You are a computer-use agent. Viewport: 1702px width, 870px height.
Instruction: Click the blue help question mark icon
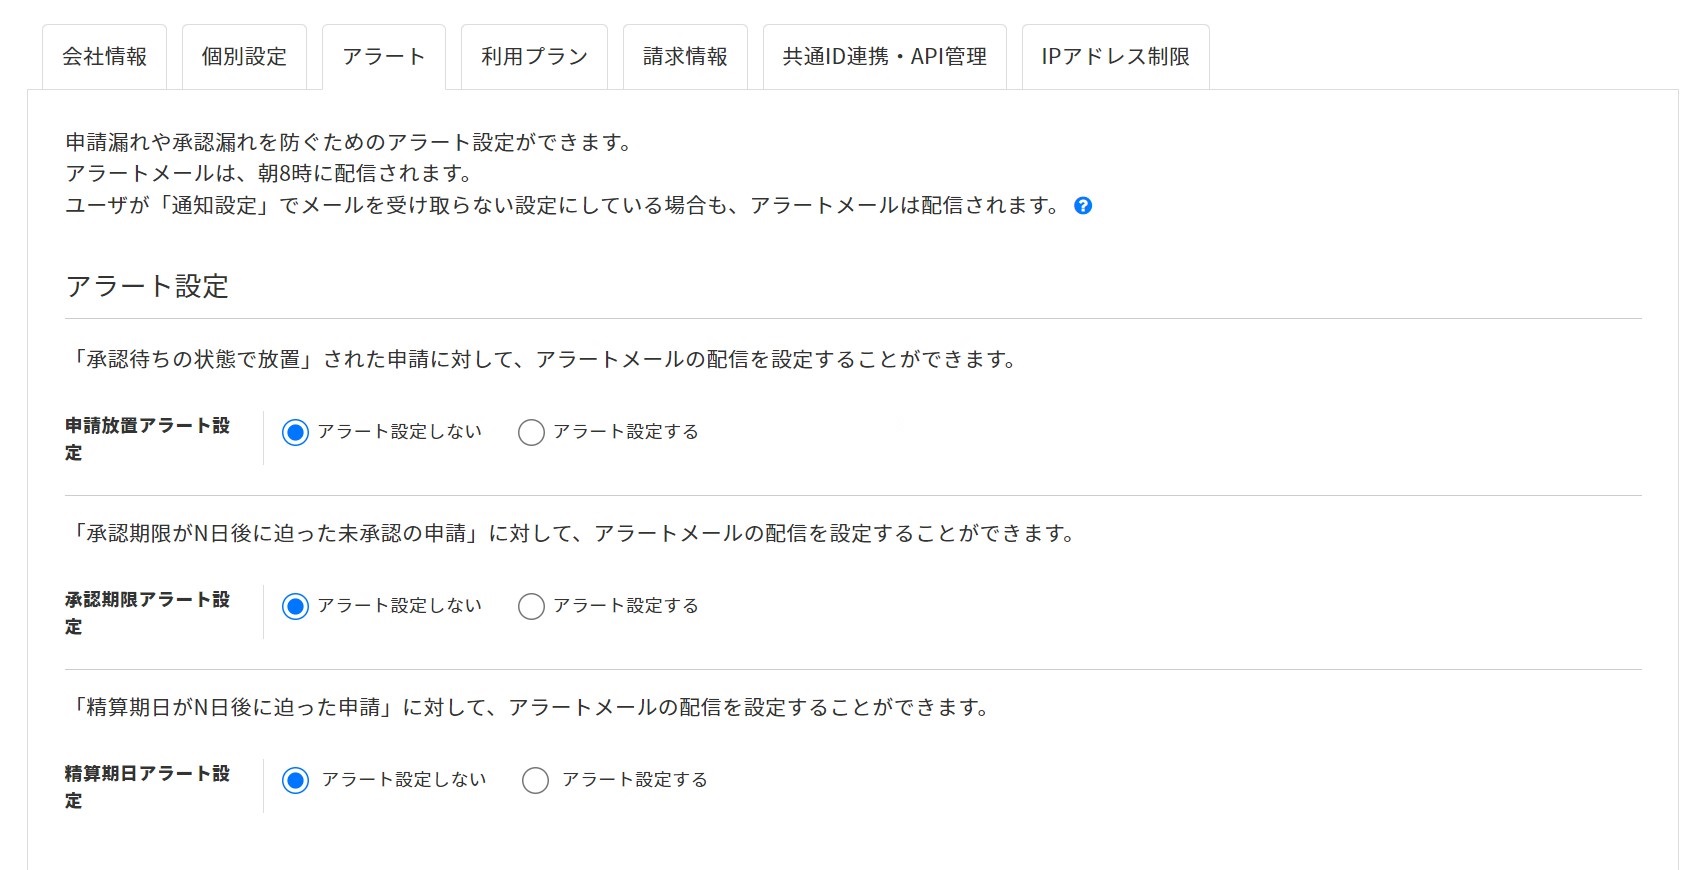[1083, 206]
